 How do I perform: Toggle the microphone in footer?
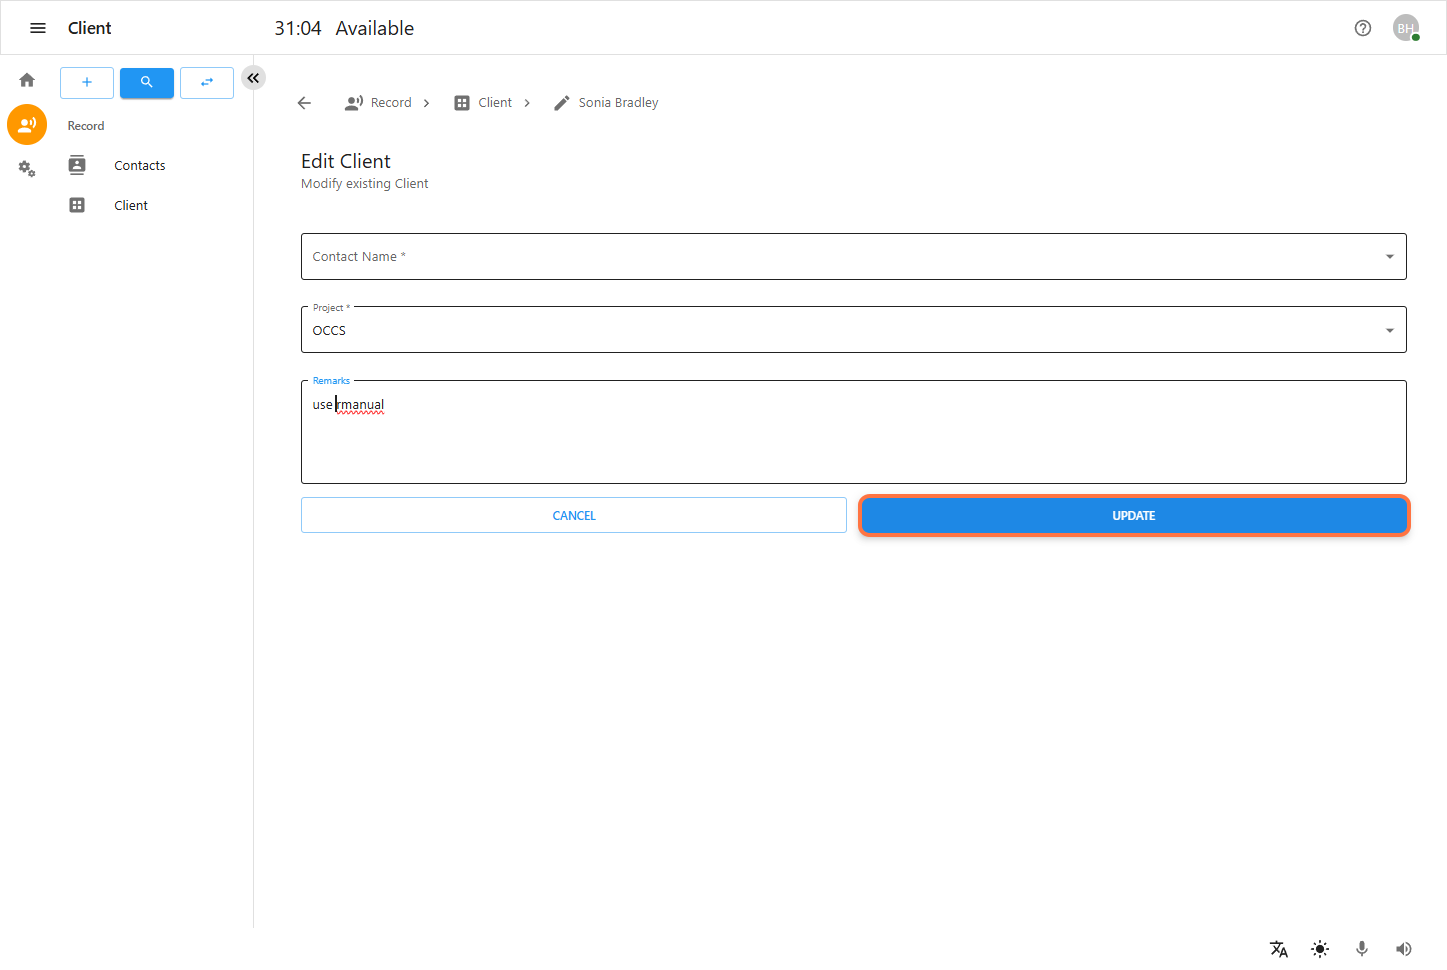[x=1361, y=949]
